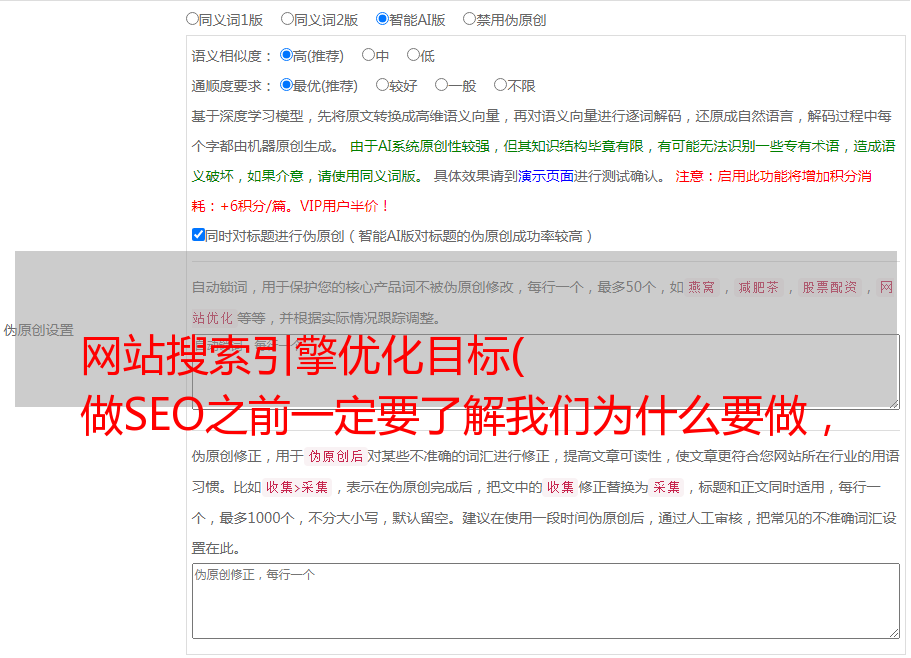Click the 收集>采集 example term
This screenshot has height=658, width=911.
pos(297,487)
